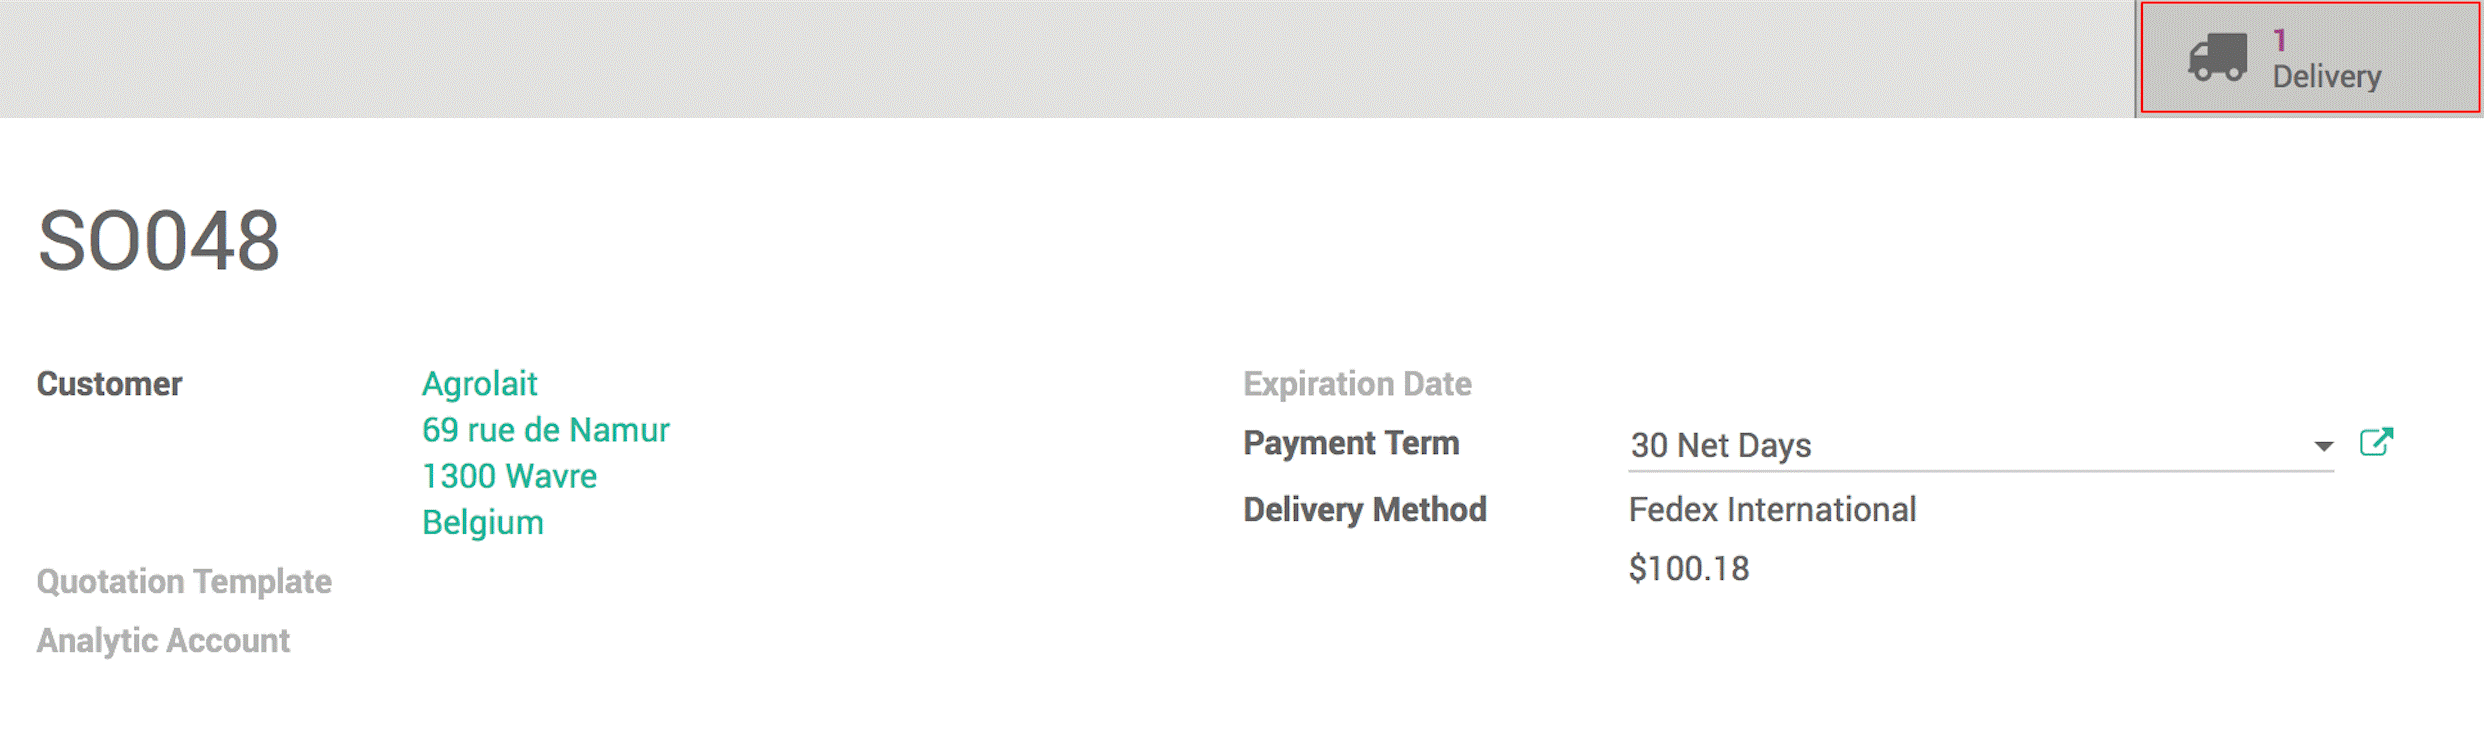The image size is (2484, 740).
Task: Click the Payment Term label
Action: [1351, 443]
